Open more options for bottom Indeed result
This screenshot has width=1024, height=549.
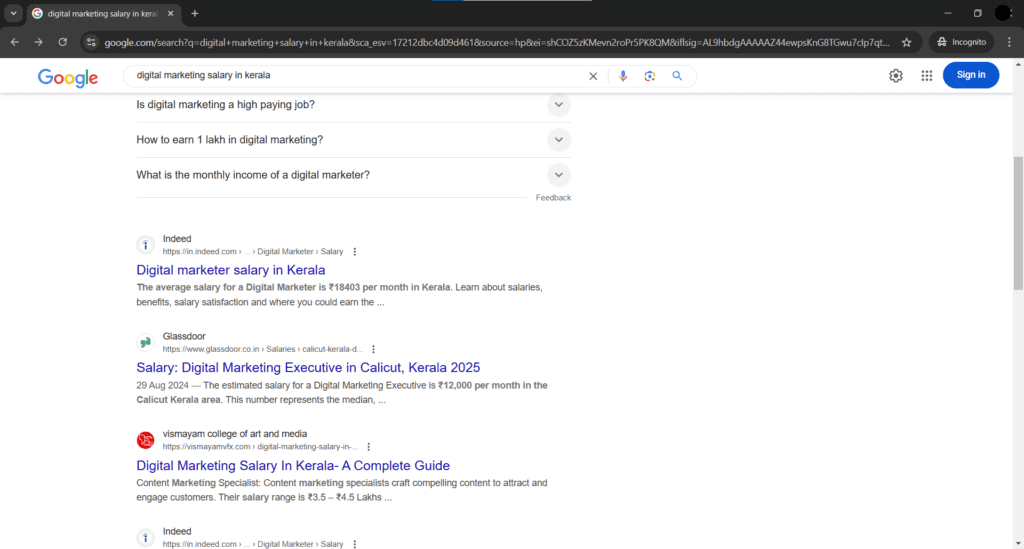(355, 544)
